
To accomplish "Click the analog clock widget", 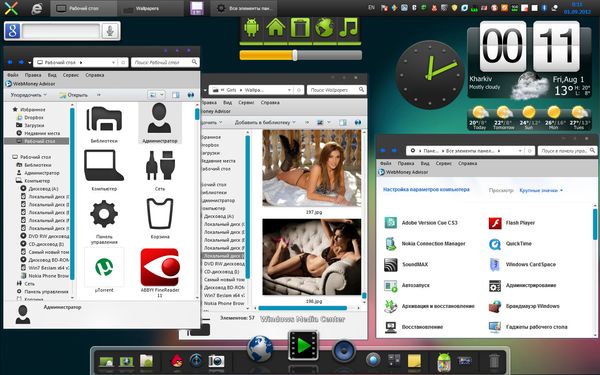I will click(430, 74).
